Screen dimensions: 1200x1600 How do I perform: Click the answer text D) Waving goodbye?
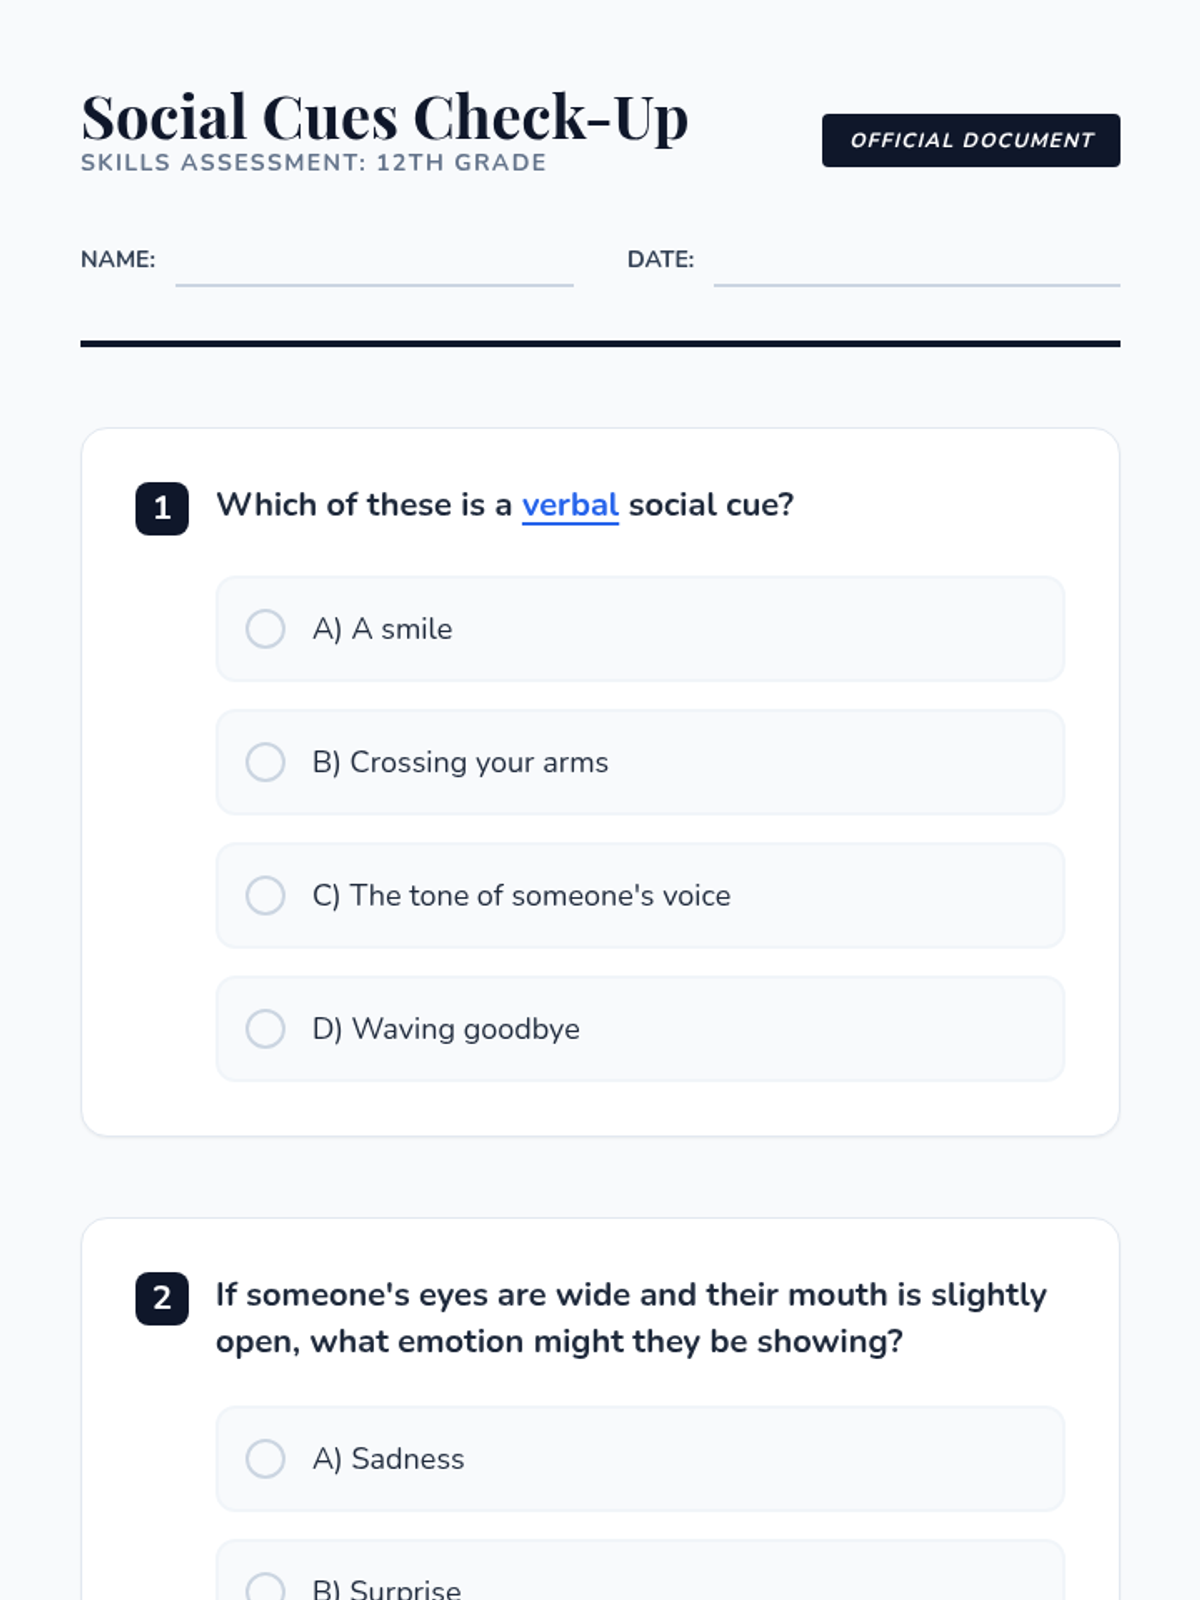(446, 1028)
